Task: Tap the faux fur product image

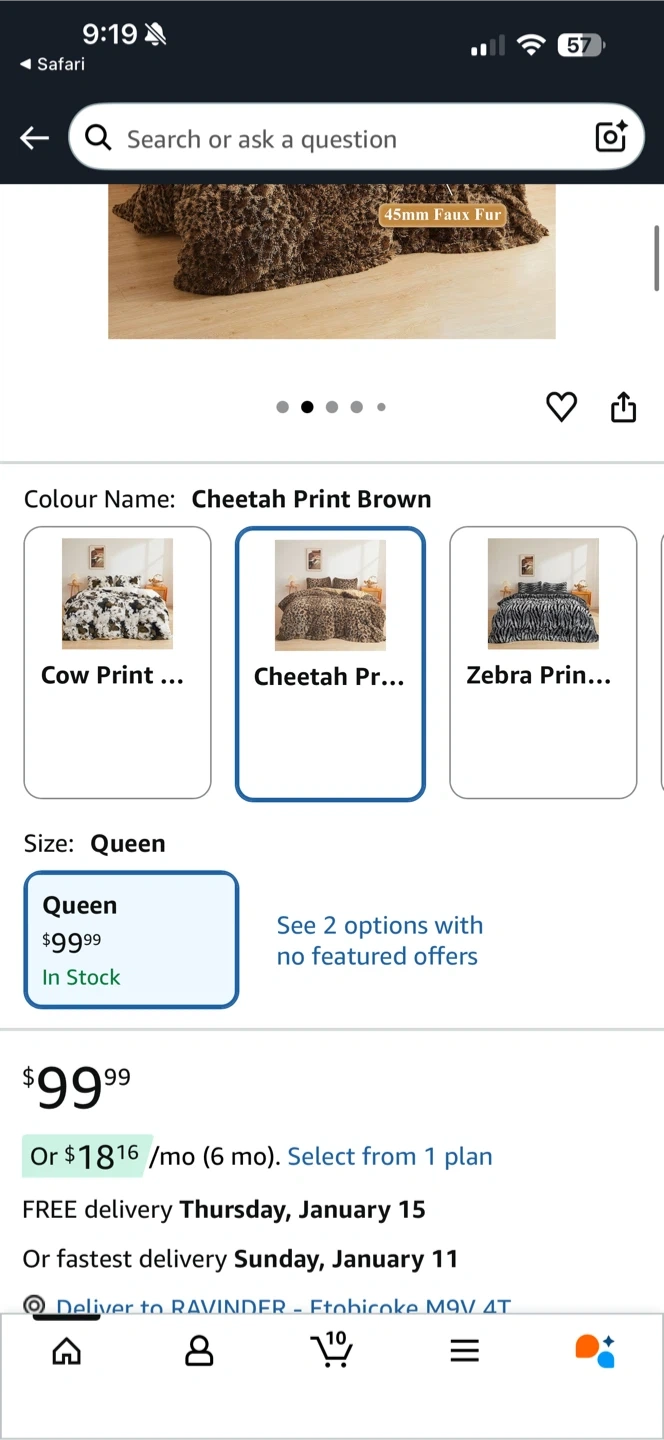Action: 331,262
